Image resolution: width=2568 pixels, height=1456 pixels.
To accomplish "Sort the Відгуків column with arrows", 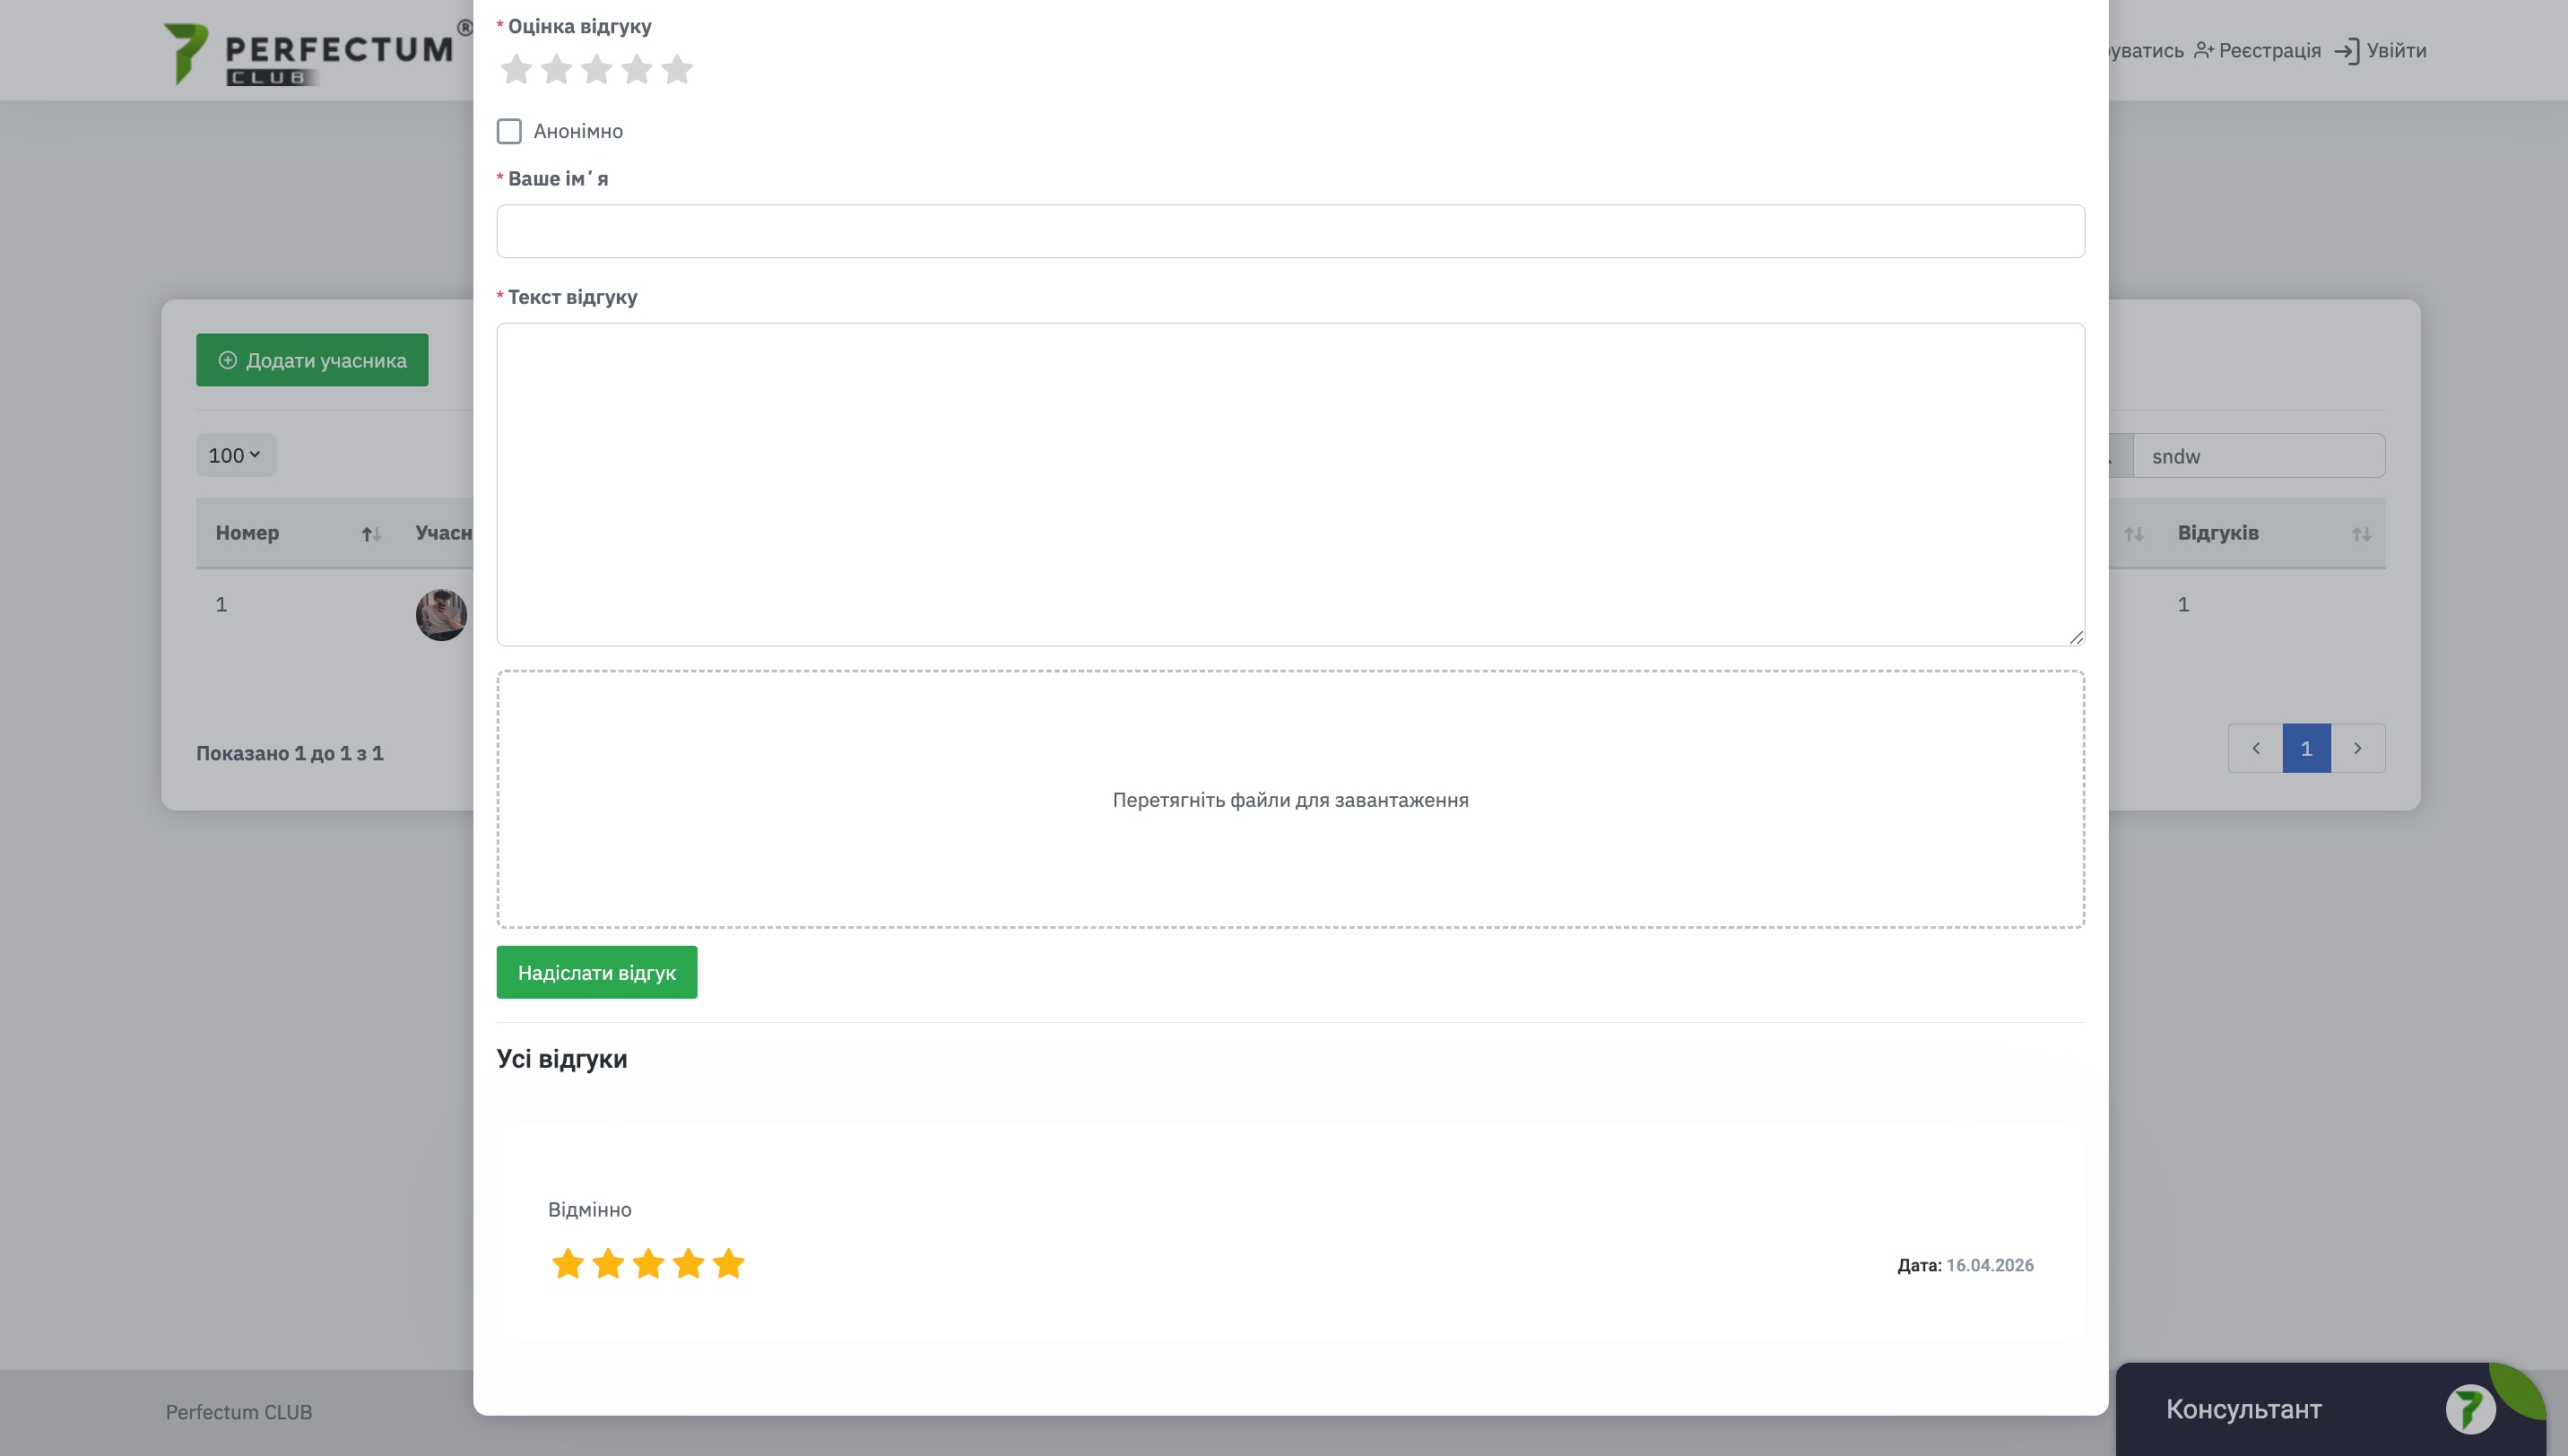I will coord(2361,534).
